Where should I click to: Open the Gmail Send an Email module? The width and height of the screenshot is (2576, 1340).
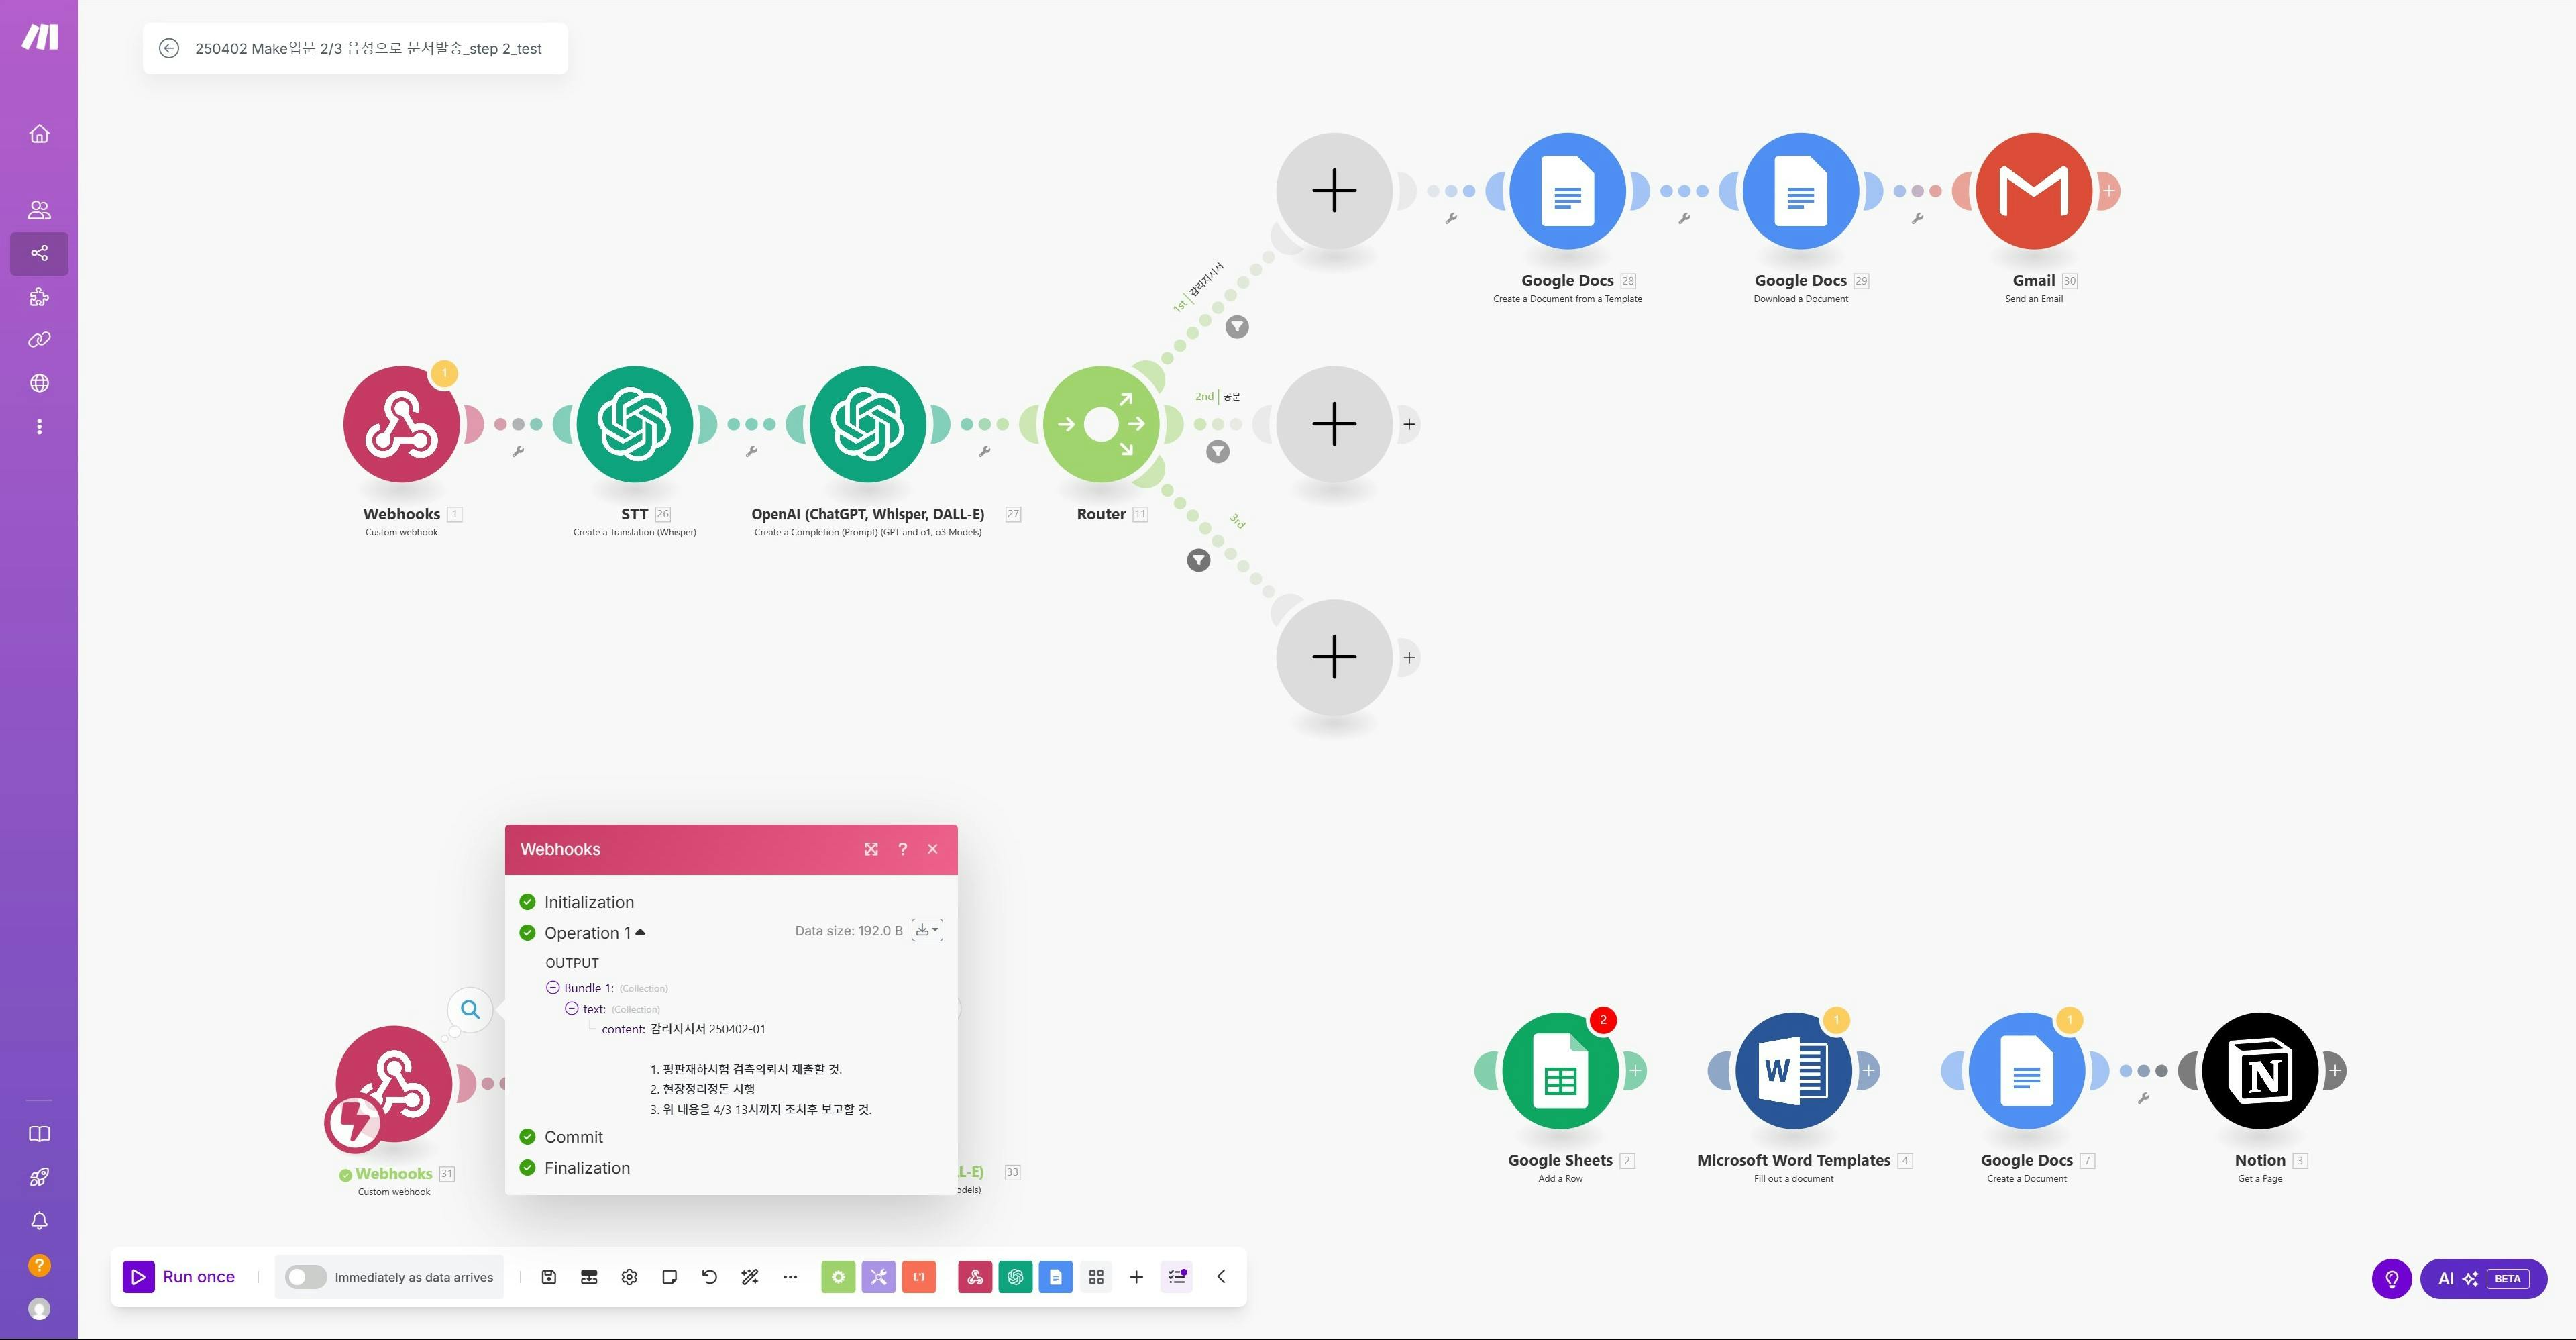[2033, 191]
